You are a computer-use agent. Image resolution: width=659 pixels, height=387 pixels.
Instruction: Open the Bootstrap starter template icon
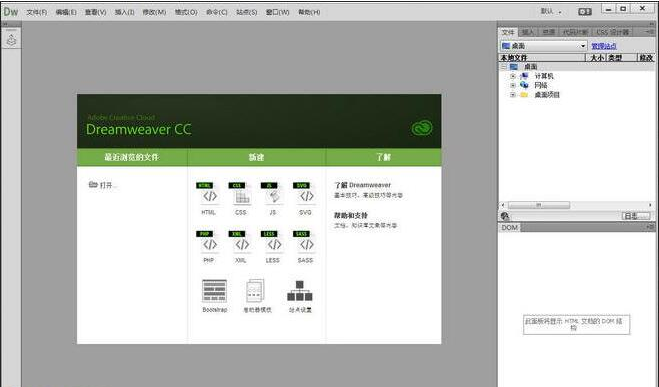click(214, 291)
